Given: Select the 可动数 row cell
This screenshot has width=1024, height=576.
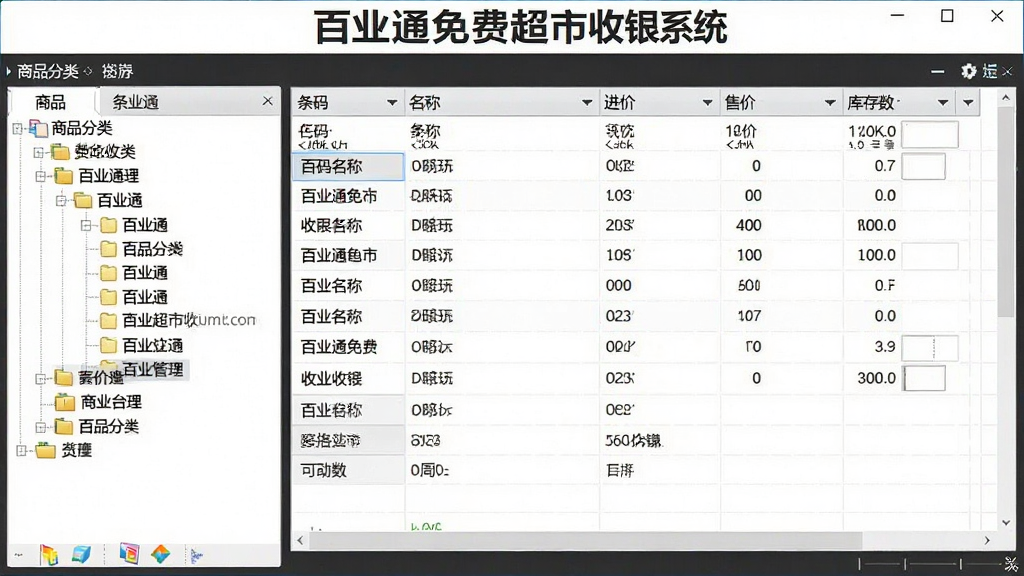Looking at the screenshot, I should 348,470.
